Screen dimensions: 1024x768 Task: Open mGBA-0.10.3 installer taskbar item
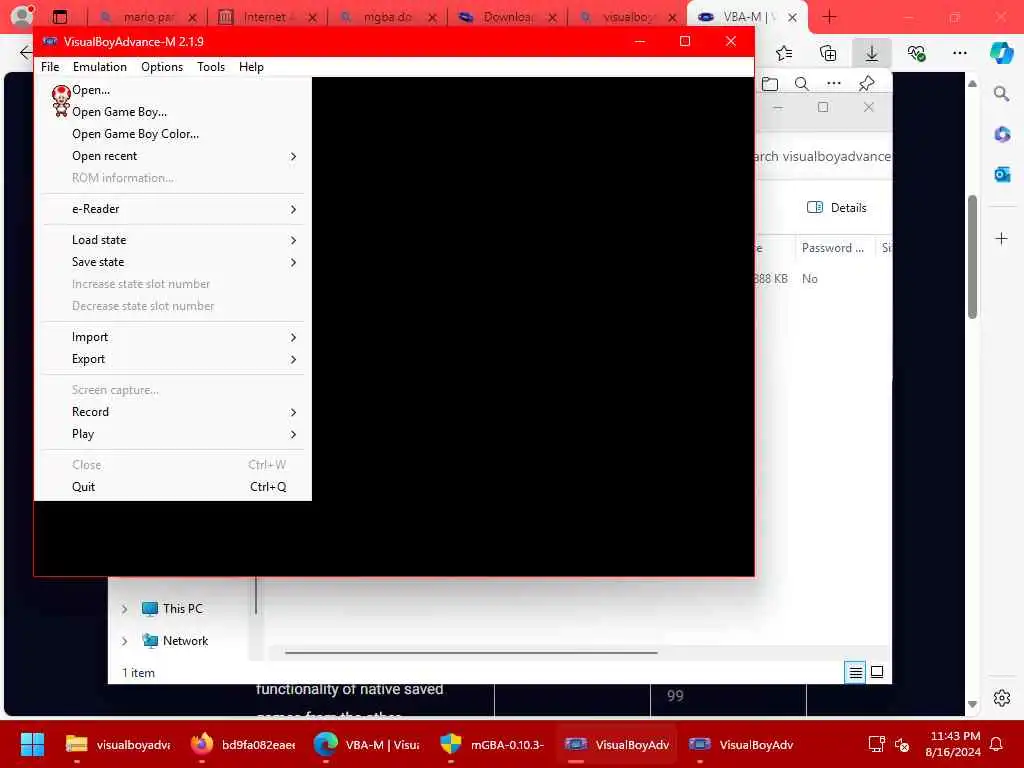click(x=490, y=744)
